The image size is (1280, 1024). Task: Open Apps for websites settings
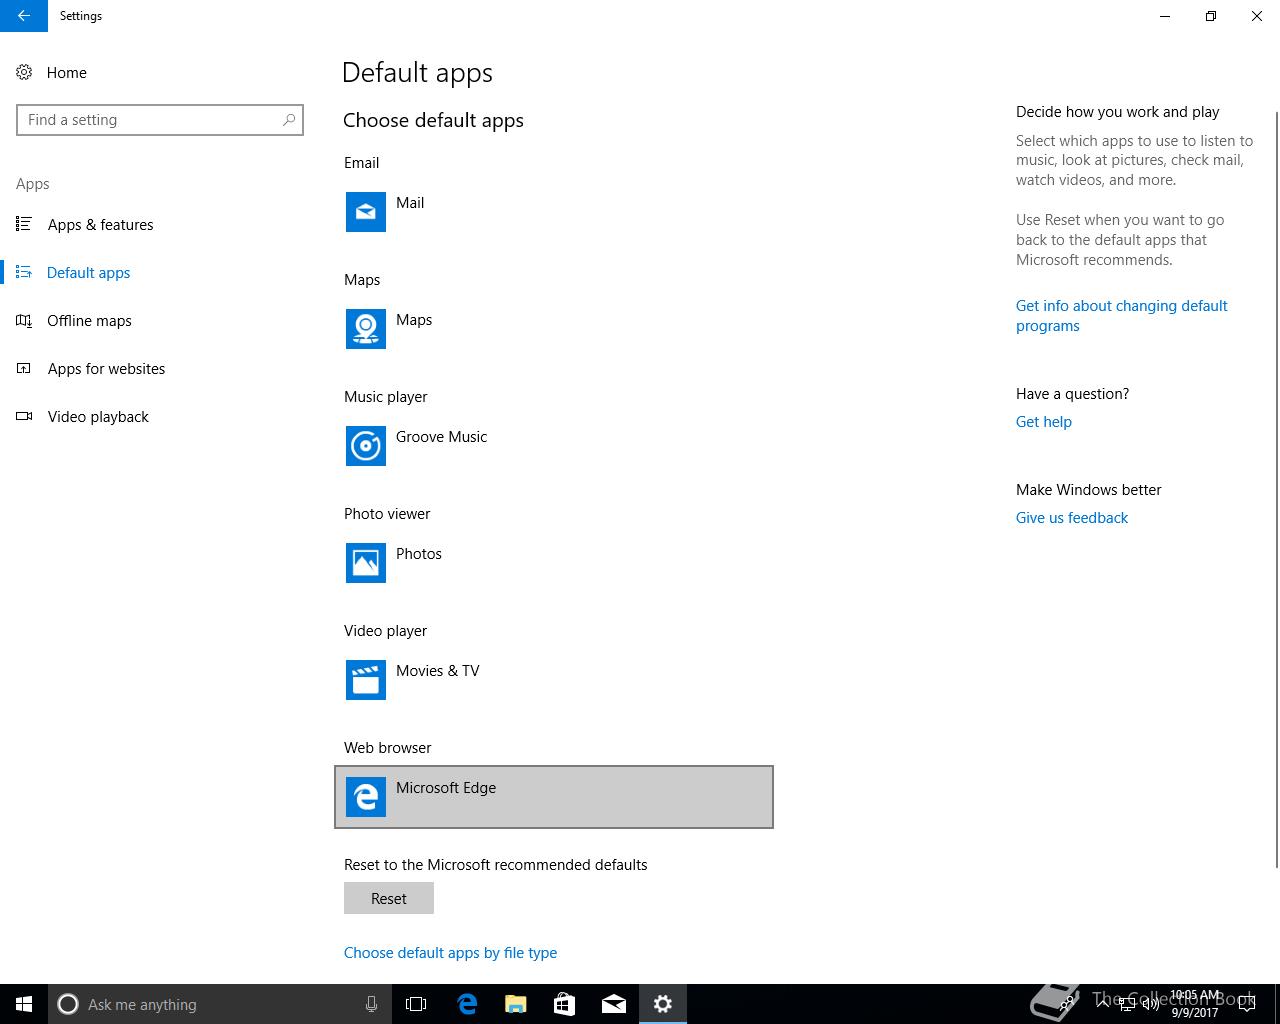(x=106, y=369)
